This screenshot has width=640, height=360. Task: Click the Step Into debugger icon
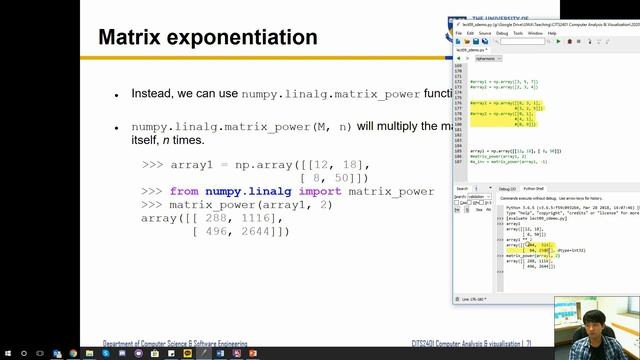590,41
